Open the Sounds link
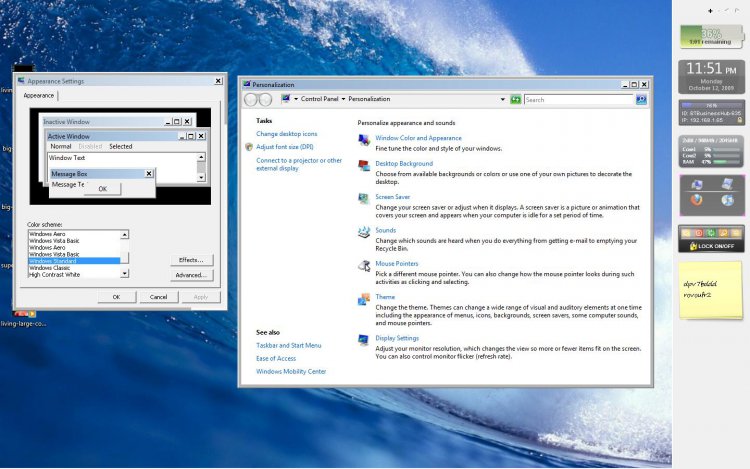750x469 pixels. [386, 230]
